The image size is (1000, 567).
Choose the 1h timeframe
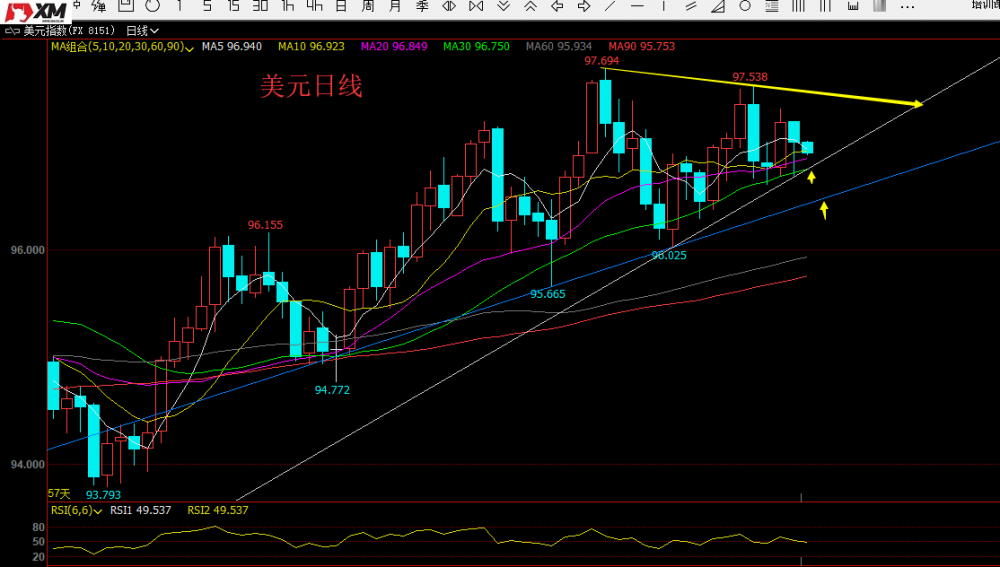(288, 6)
